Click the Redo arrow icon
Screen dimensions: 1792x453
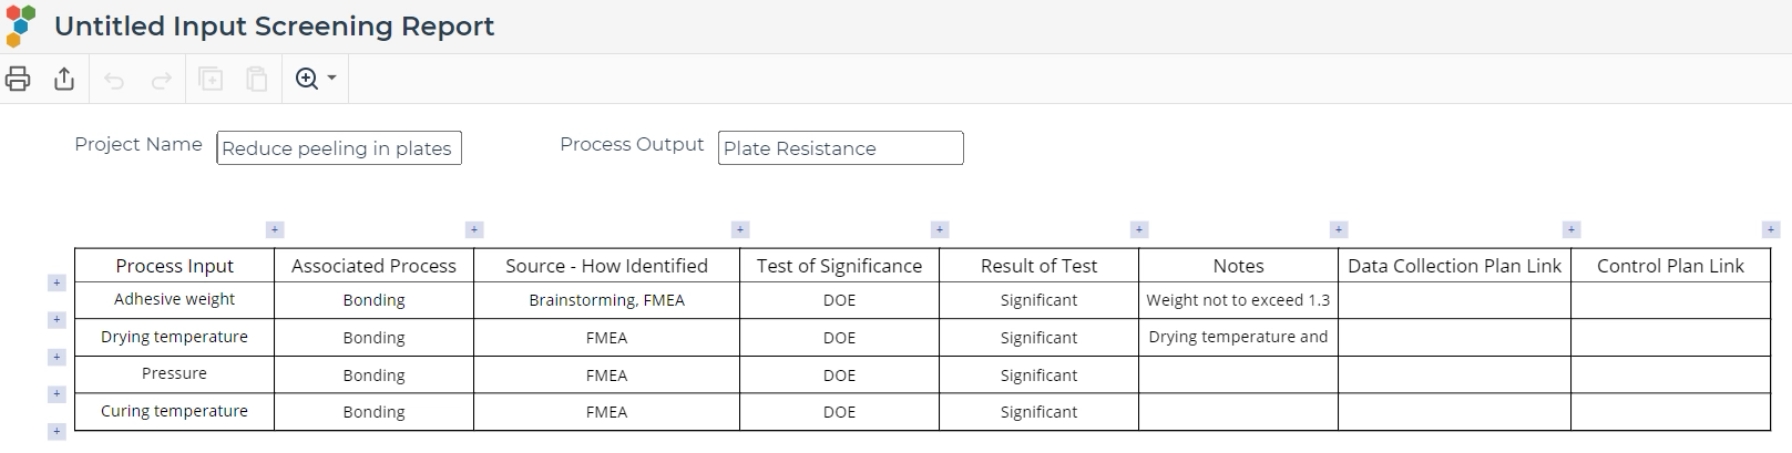(x=161, y=80)
